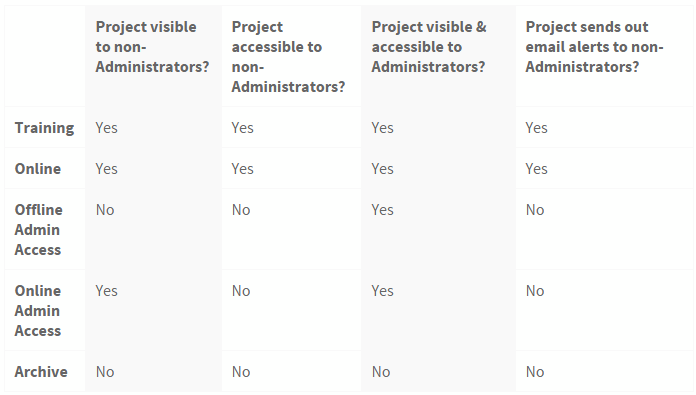Click the Offline Admin Access row label

pos(39,229)
